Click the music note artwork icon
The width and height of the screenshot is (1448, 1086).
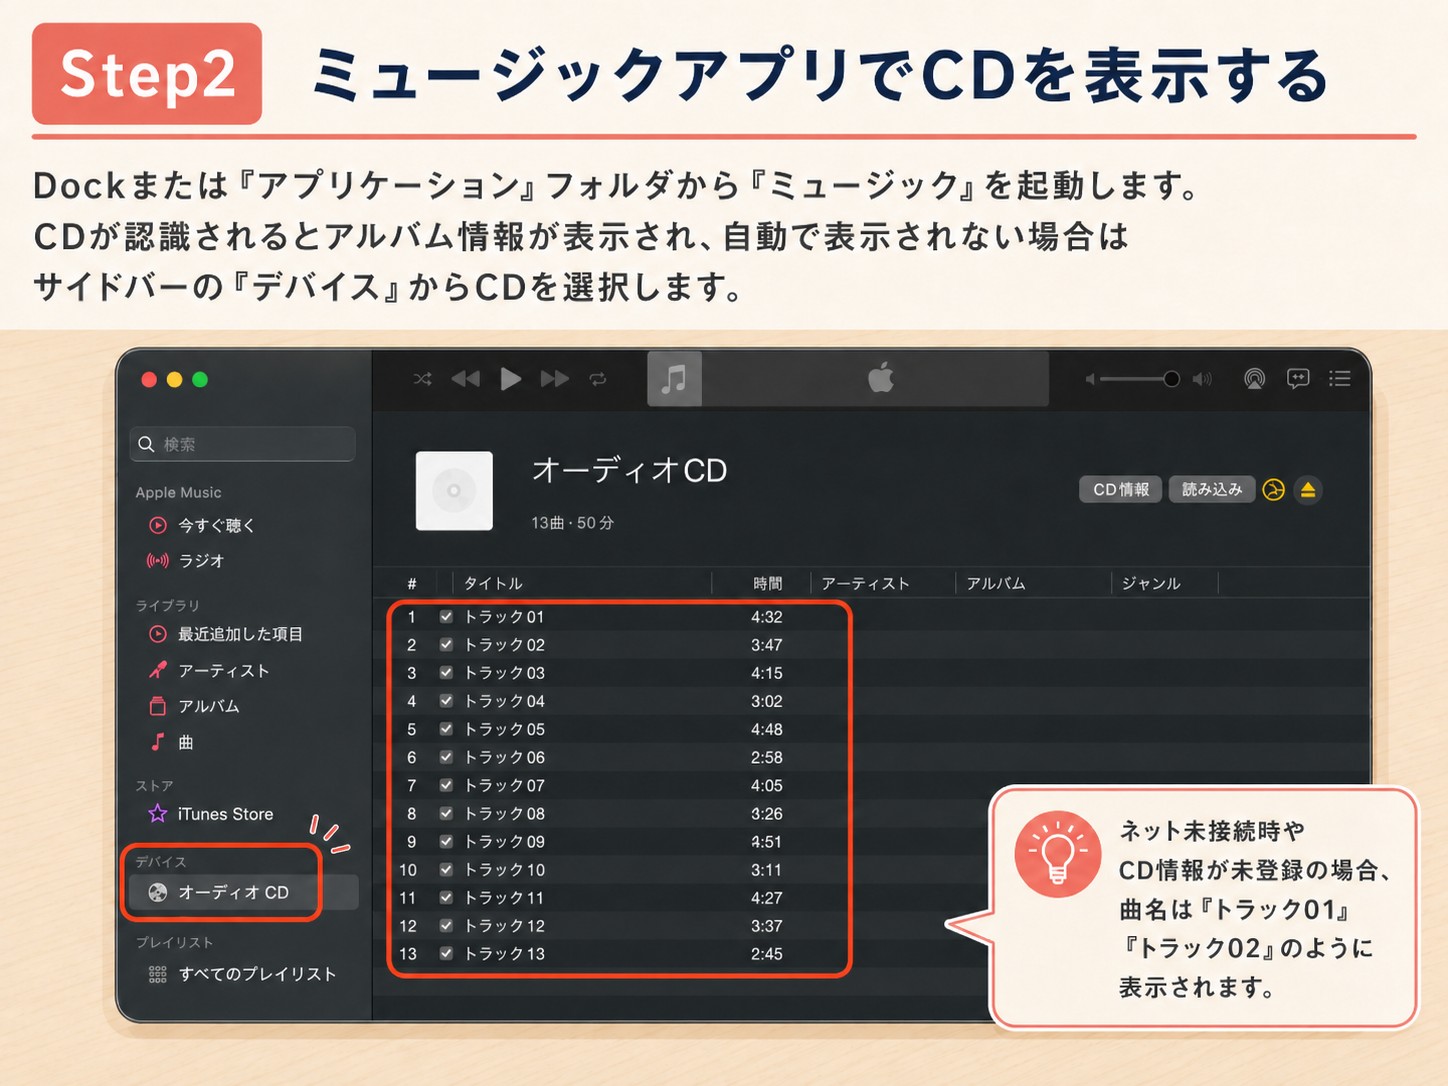(674, 379)
